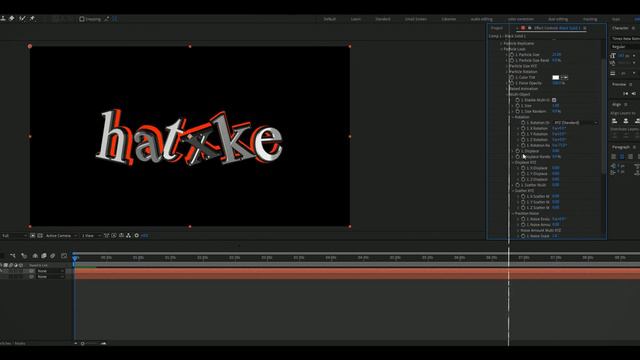Toggle stopwatch for 1. Plane Opacity
The image size is (640, 360).
[x=511, y=83]
